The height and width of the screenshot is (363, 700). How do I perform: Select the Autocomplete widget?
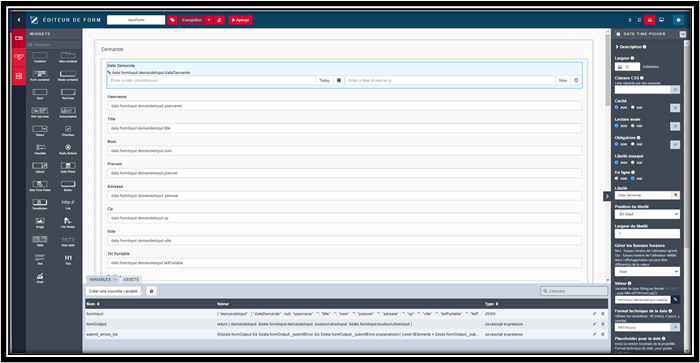(x=68, y=112)
